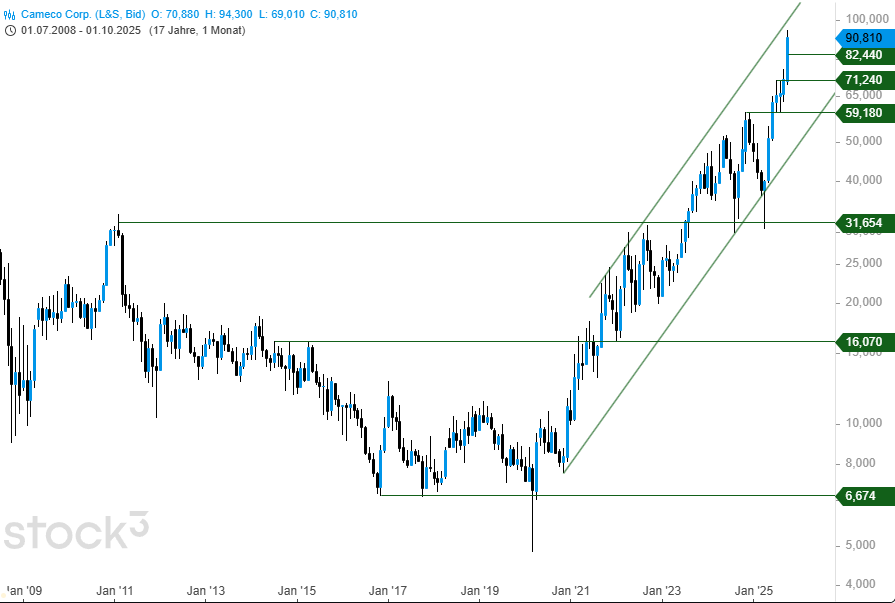
Task: Click the 25,000 price axis tick
Action: (x=864, y=263)
